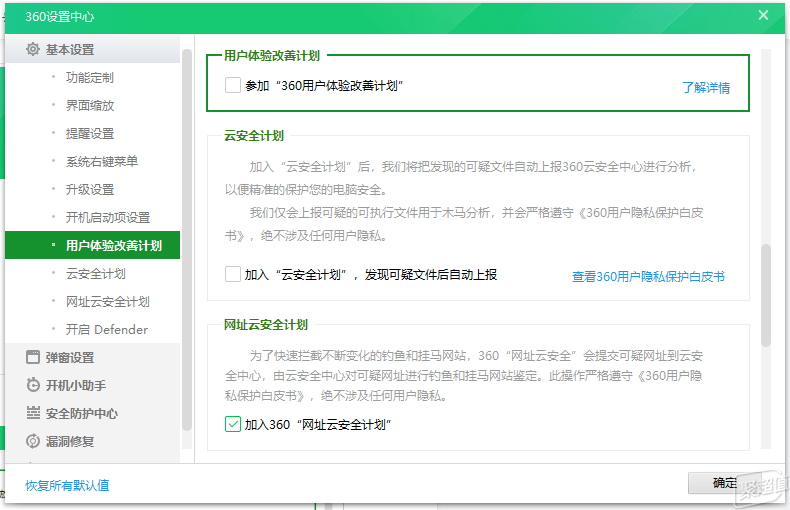Viewport: 790px width, 510px height.
Task: Open 查看360用户隐私保护白皮书 link
Action: 648,276
